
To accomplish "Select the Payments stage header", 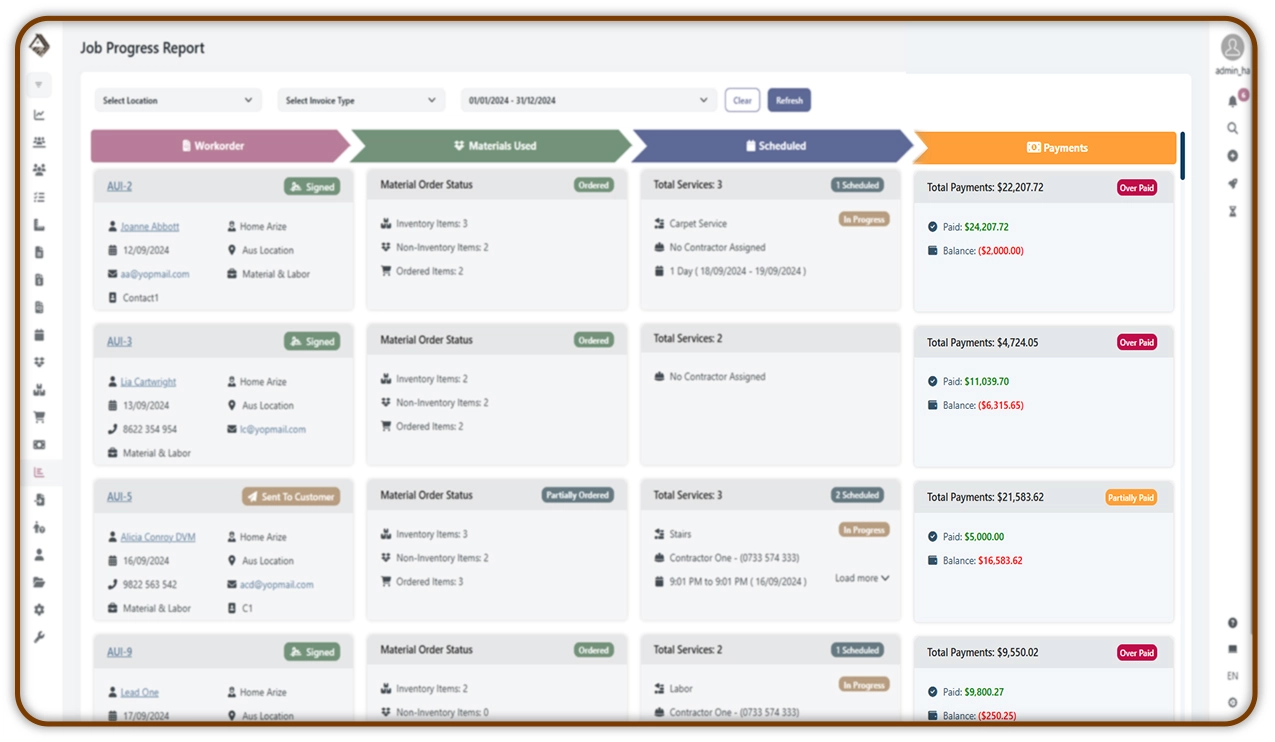I will click(1046, 147).
